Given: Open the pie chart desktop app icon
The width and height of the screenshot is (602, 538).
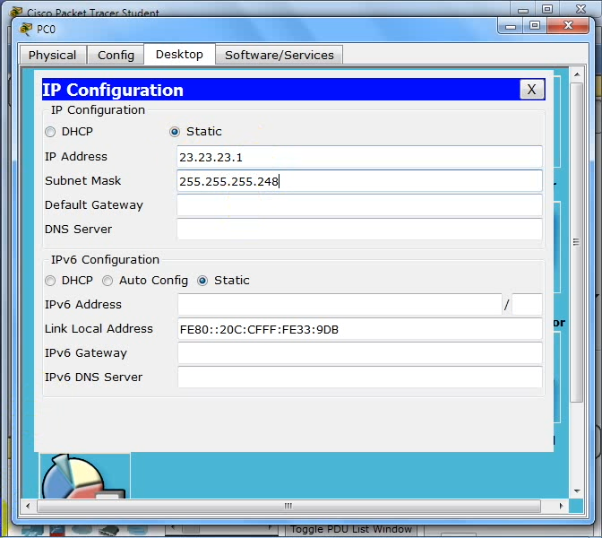Looking at the screenshot, I should point(84,476).
